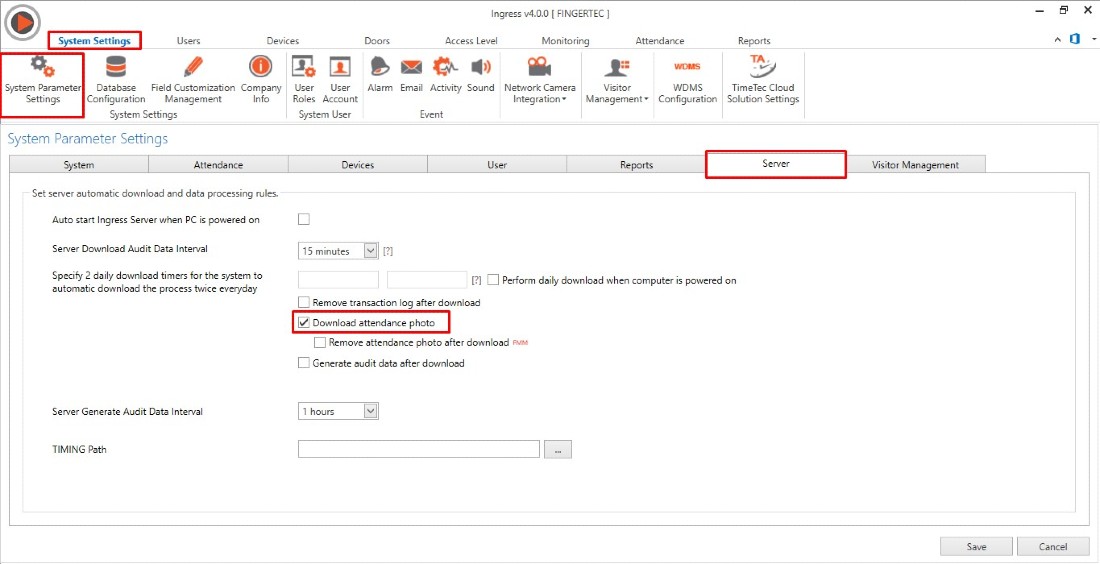Switch to the Monitoring ribbon tab

pos(565,41)
